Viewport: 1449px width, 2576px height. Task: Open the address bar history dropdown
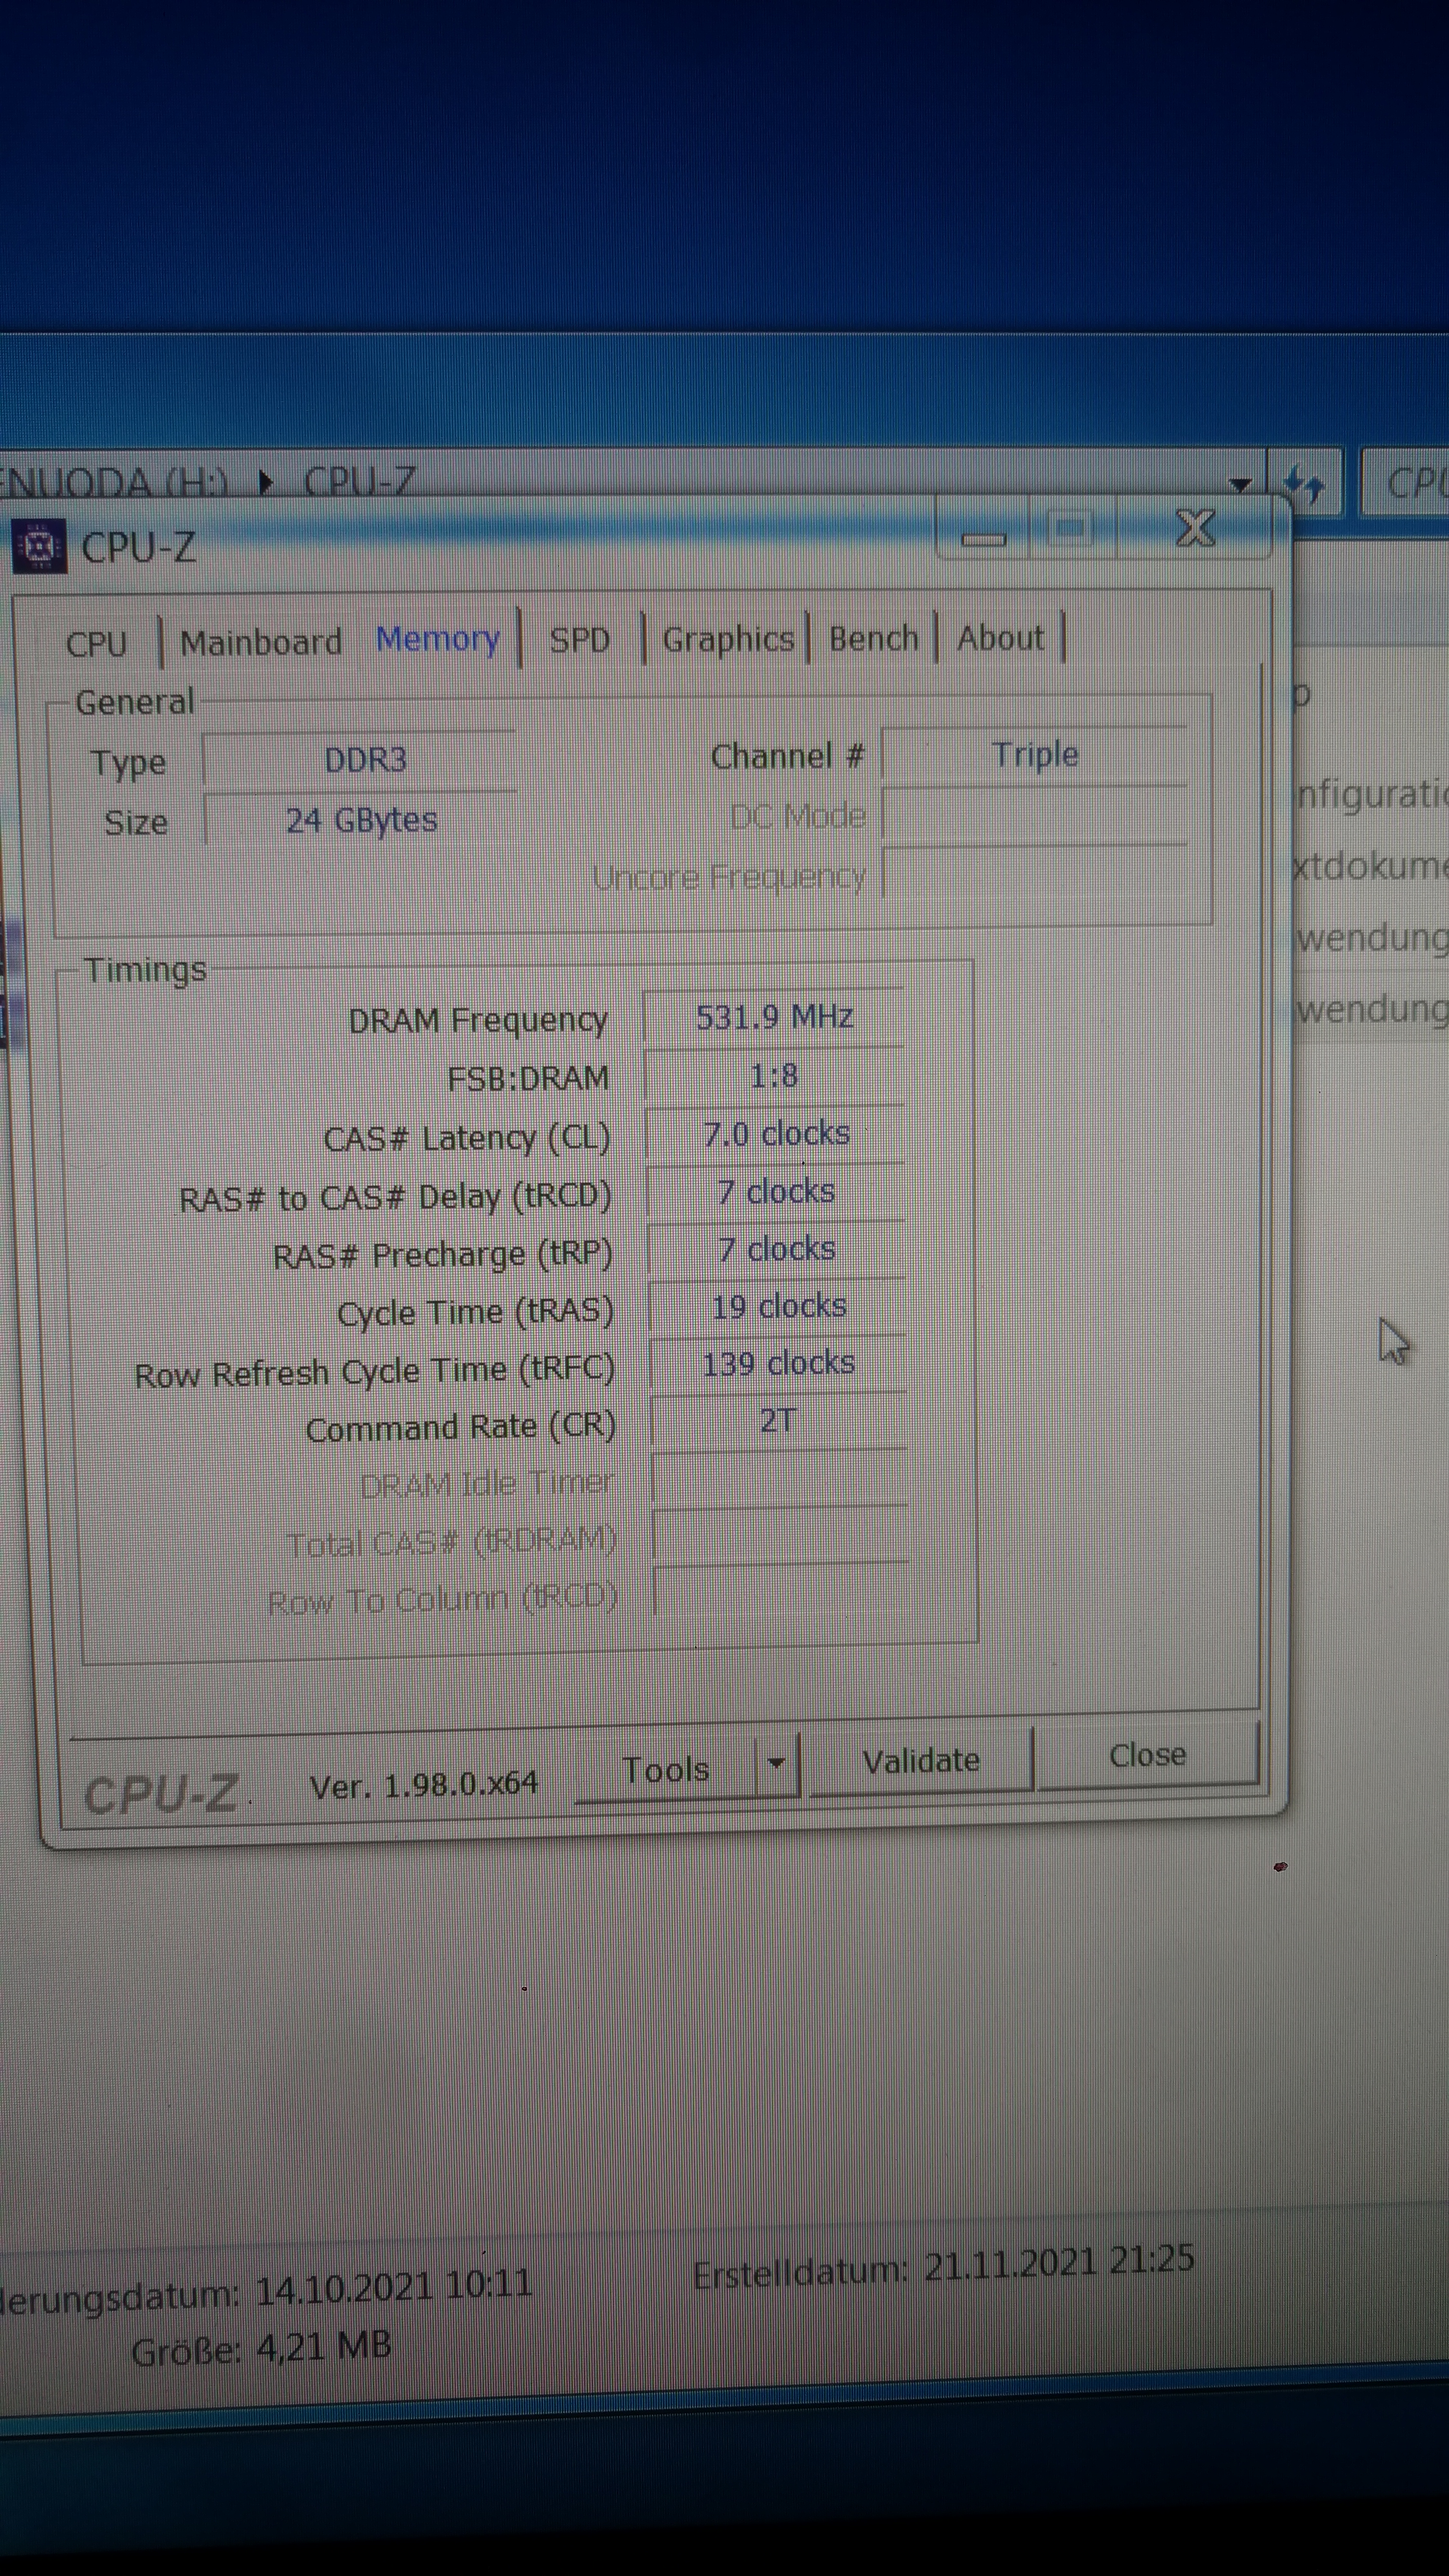point(1240,484)
